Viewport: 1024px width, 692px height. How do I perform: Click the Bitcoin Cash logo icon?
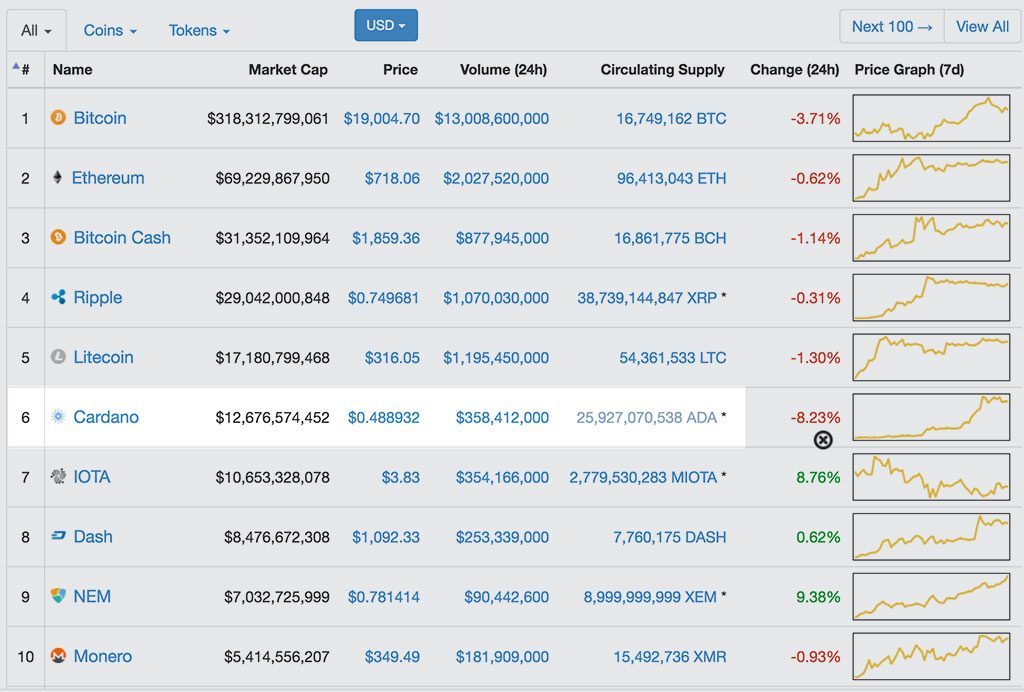click(58, 237)
